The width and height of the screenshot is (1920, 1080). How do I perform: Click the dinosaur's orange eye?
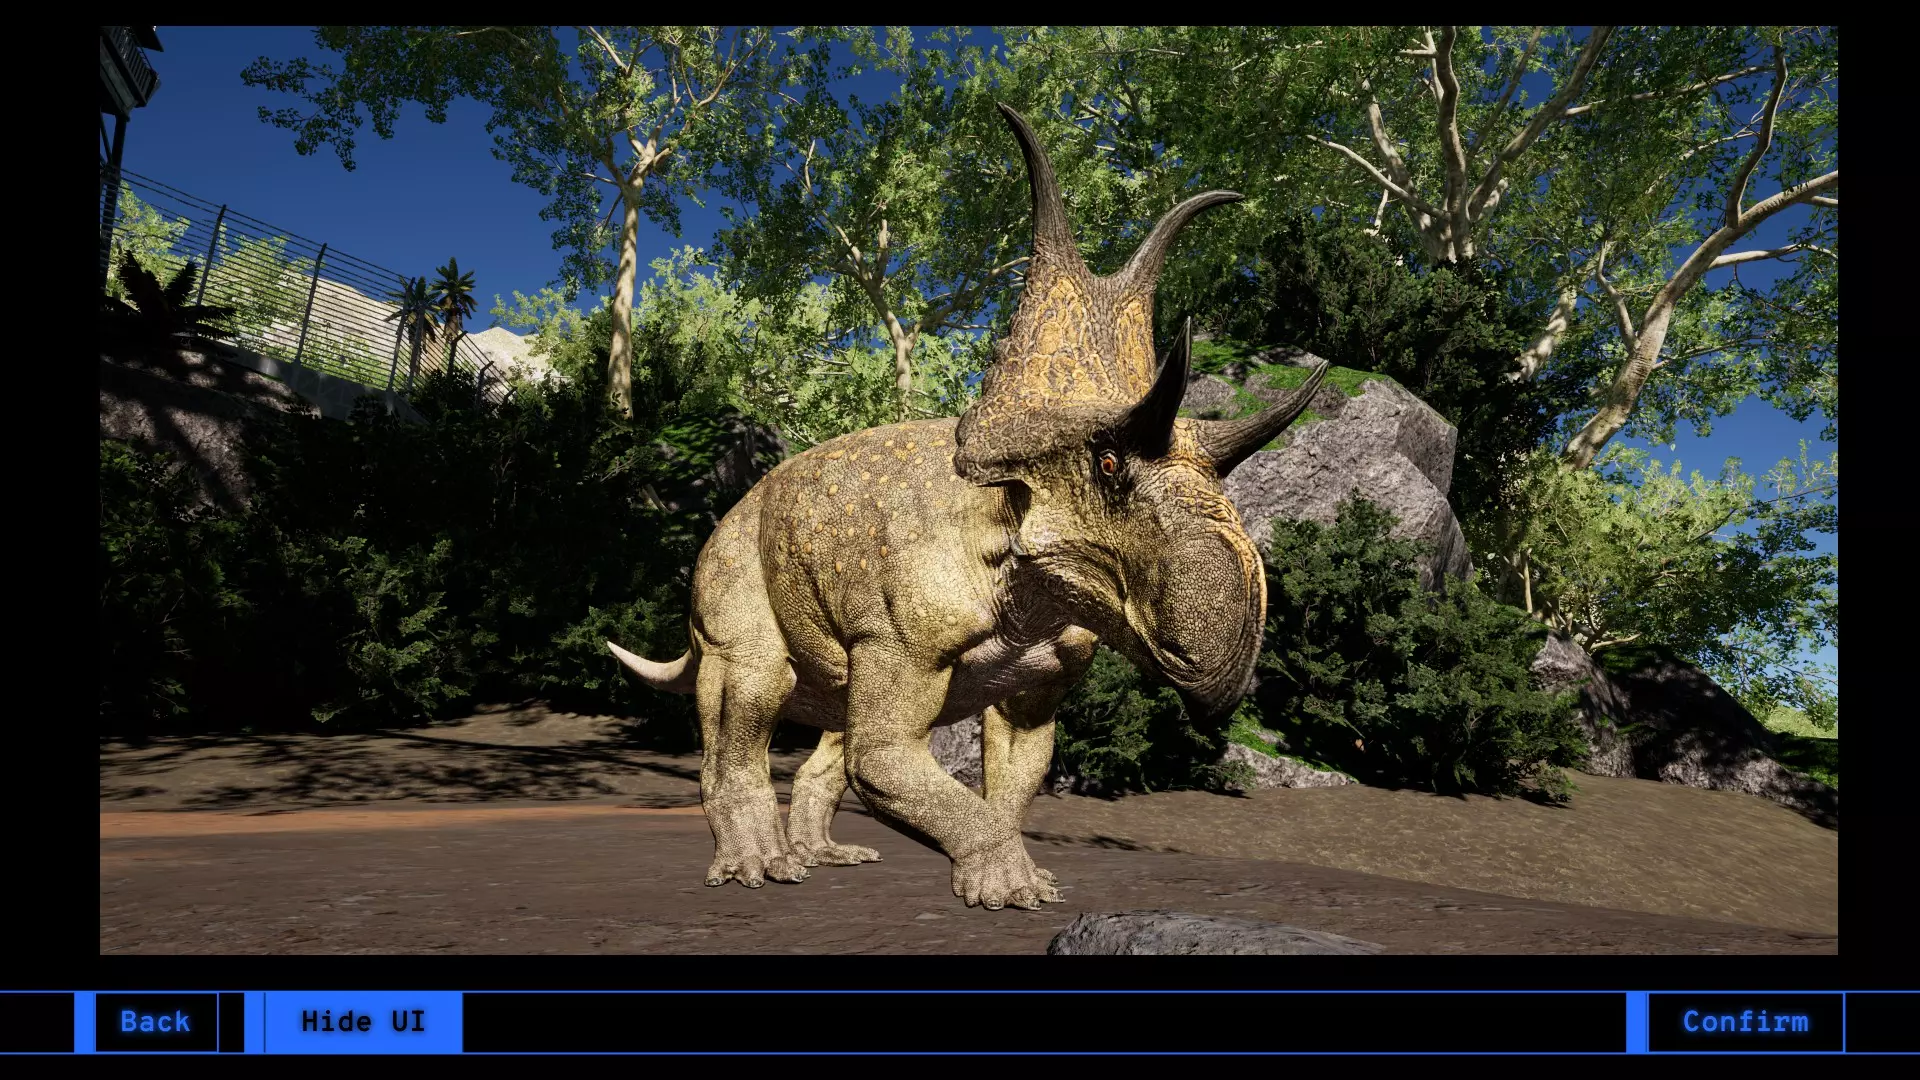click(x=1107, y=463)
